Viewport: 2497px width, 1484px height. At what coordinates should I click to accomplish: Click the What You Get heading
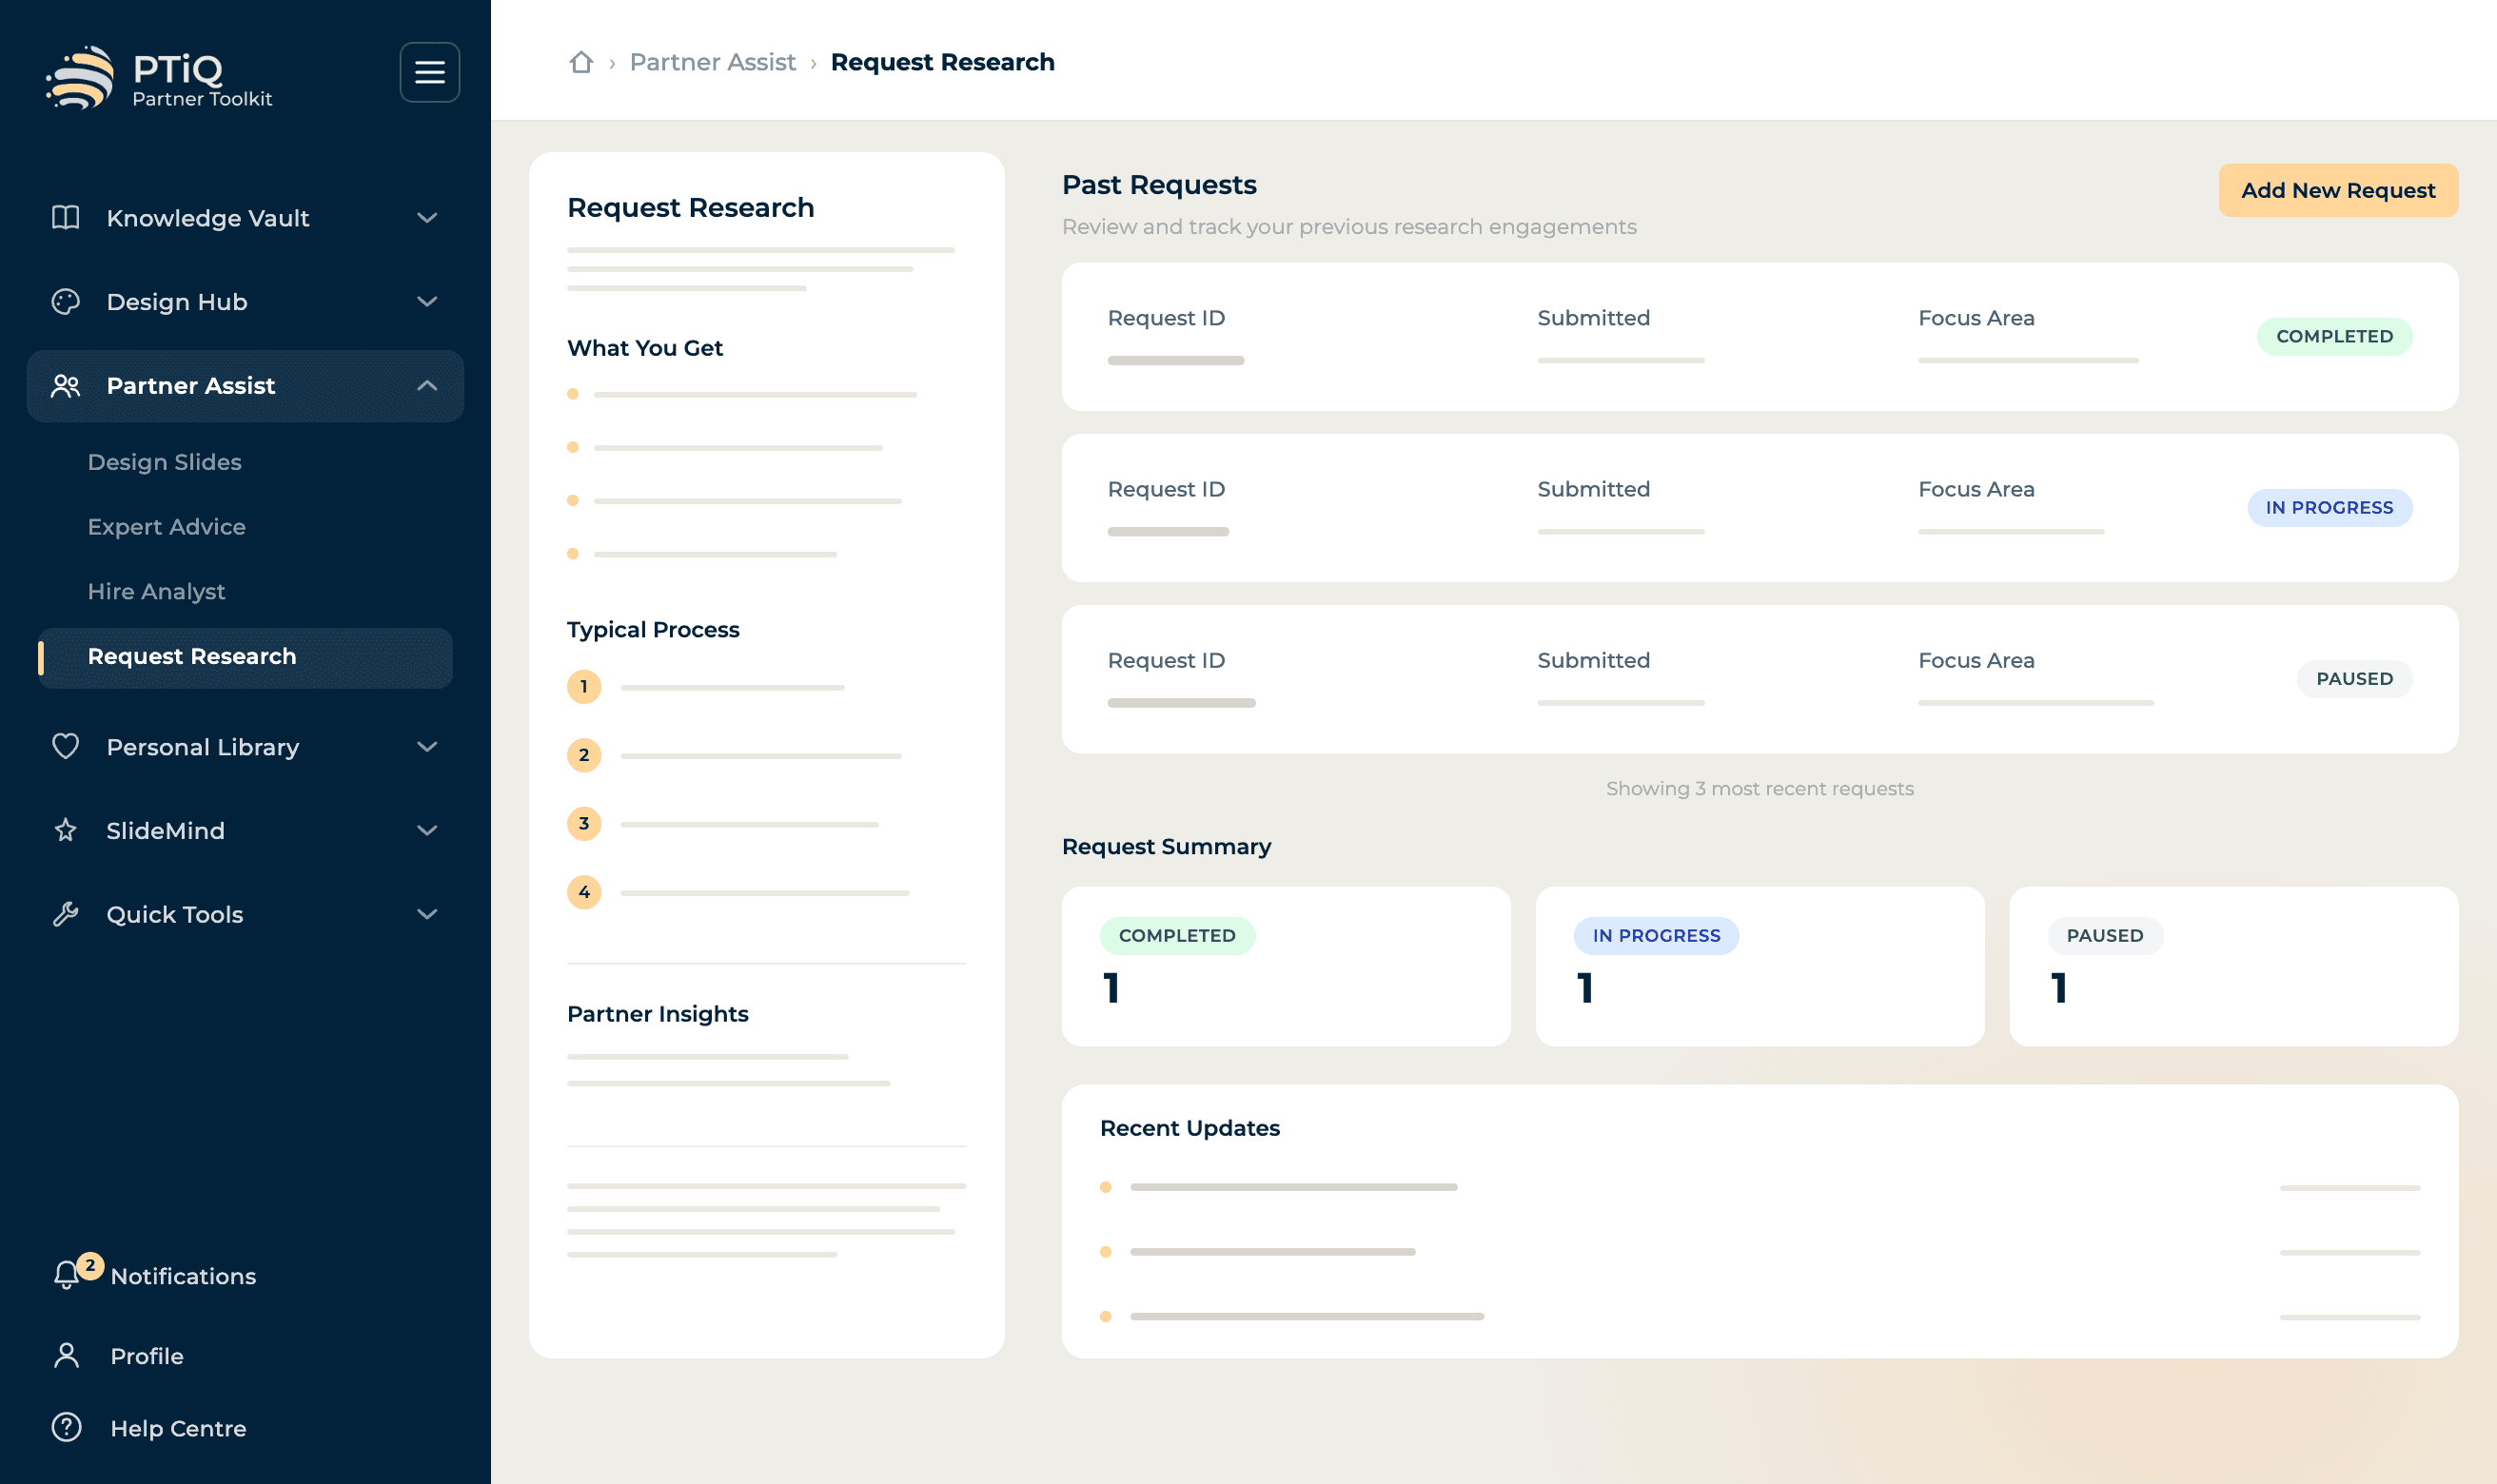point(645,348)
